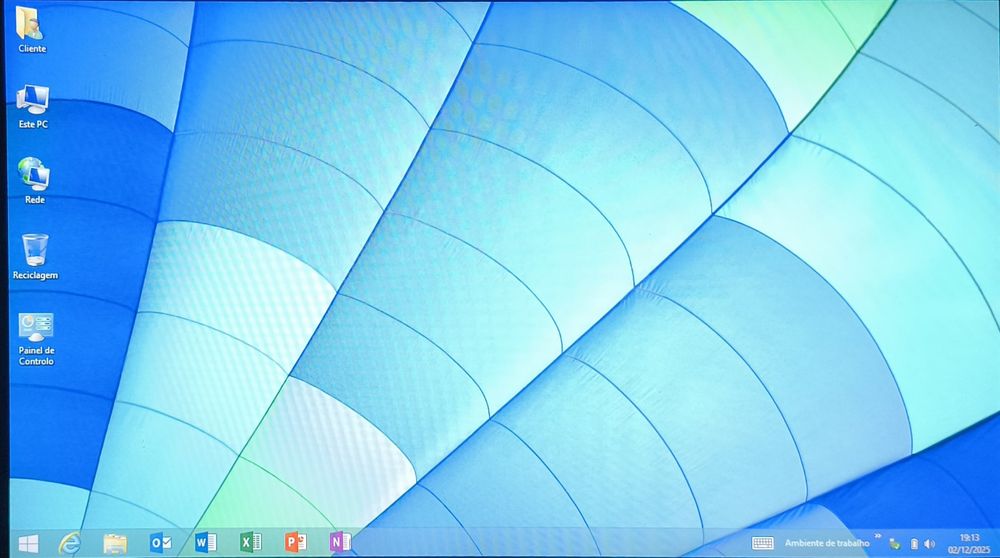The image size is (1000, 558).
Task: Select the Rede network icon
Action: point(34,181)
